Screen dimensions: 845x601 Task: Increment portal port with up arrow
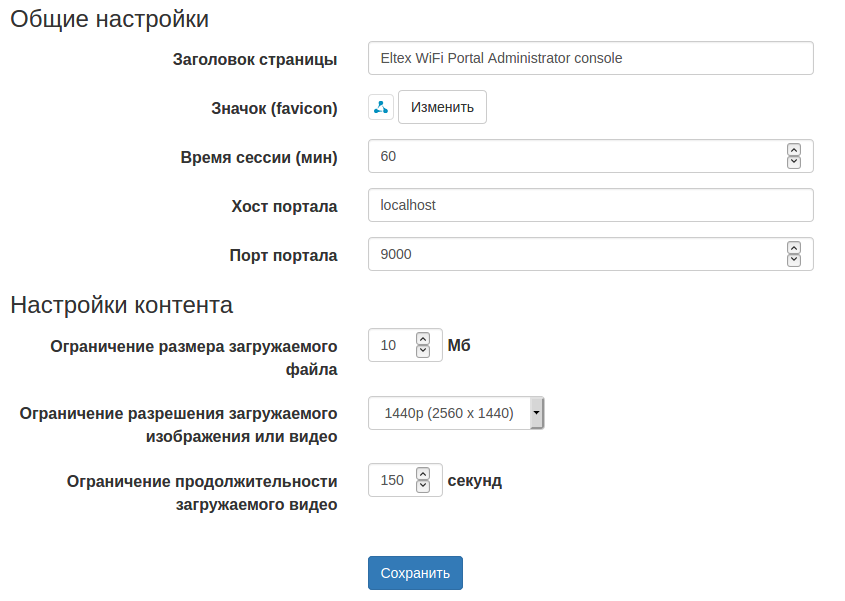(x=794, y=248)
